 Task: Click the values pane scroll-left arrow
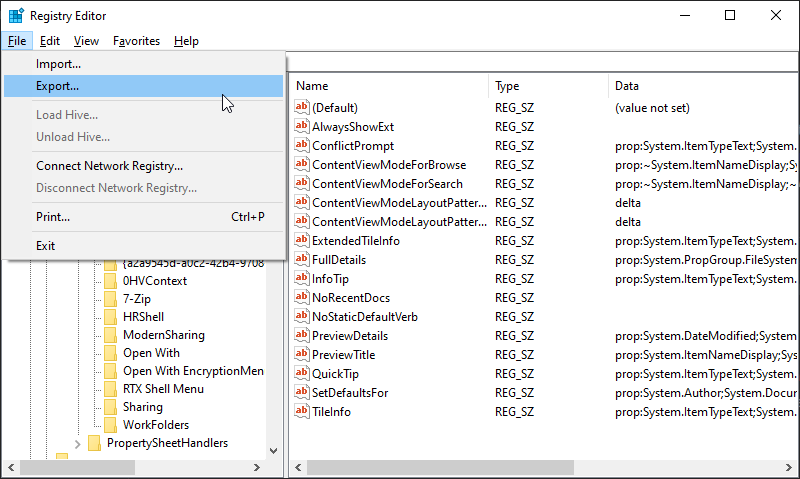298,467
